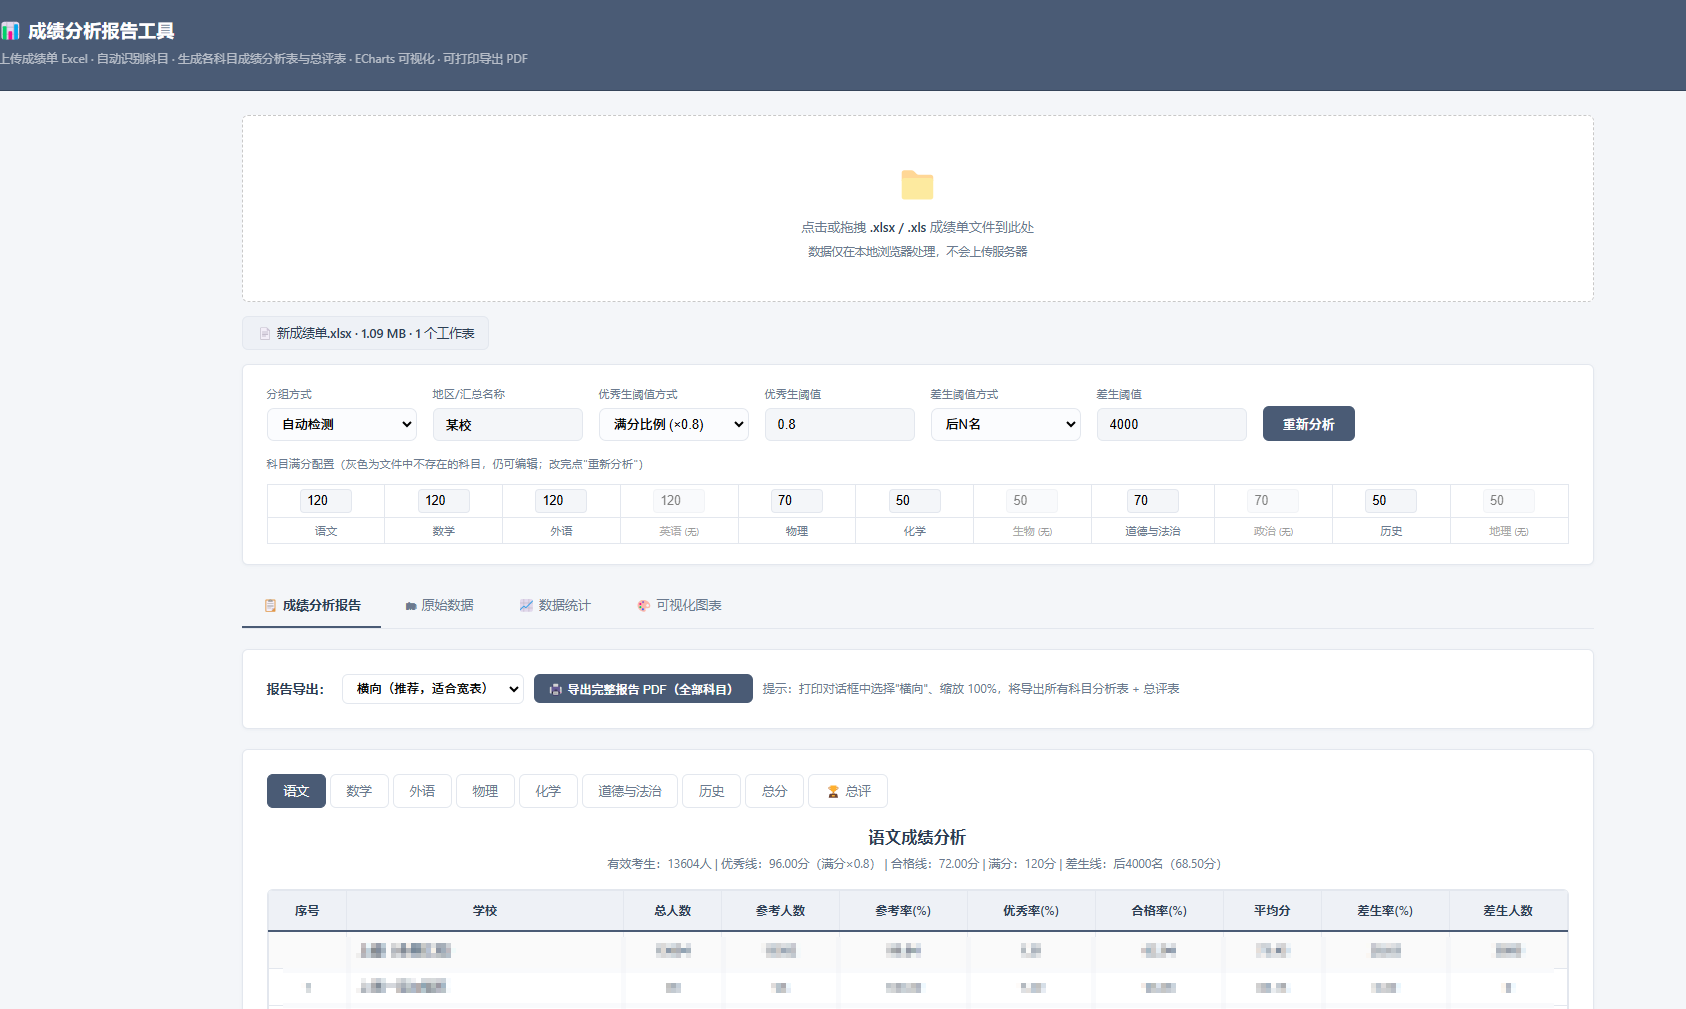Click 地理 (无) full-score input
Screen dimensions: 1686x1009
click(1509, 500)
